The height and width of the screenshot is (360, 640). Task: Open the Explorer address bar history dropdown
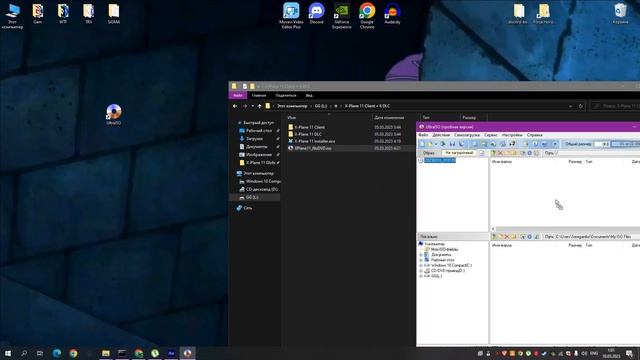[571, 106]
